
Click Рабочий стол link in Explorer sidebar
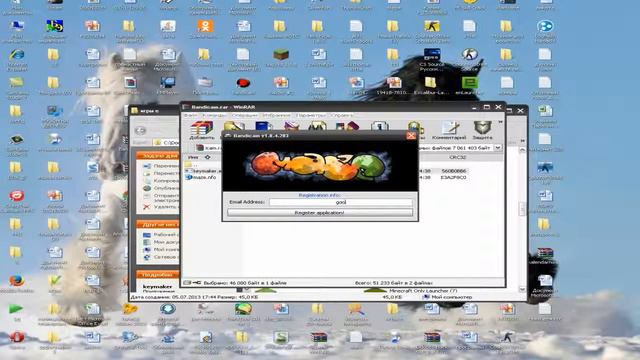[x=165, y=235]
